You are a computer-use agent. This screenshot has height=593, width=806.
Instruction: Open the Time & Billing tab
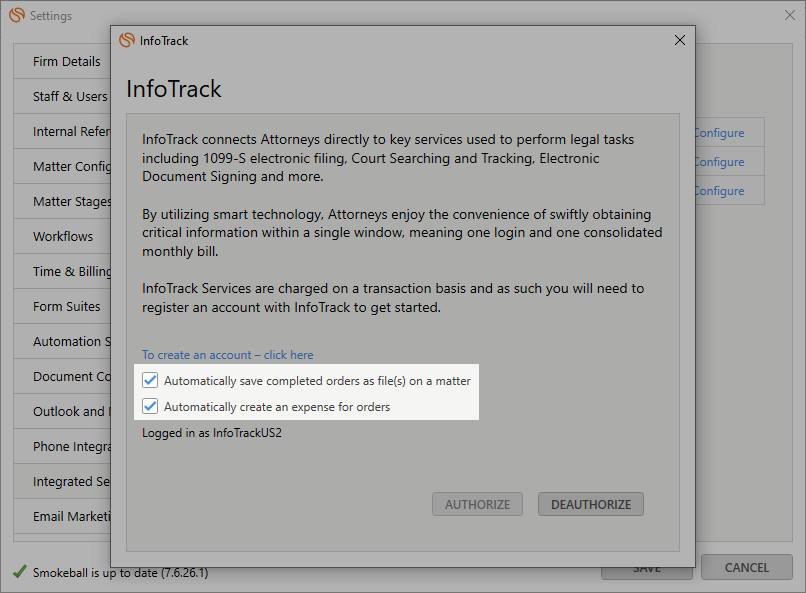pos(72,272)
